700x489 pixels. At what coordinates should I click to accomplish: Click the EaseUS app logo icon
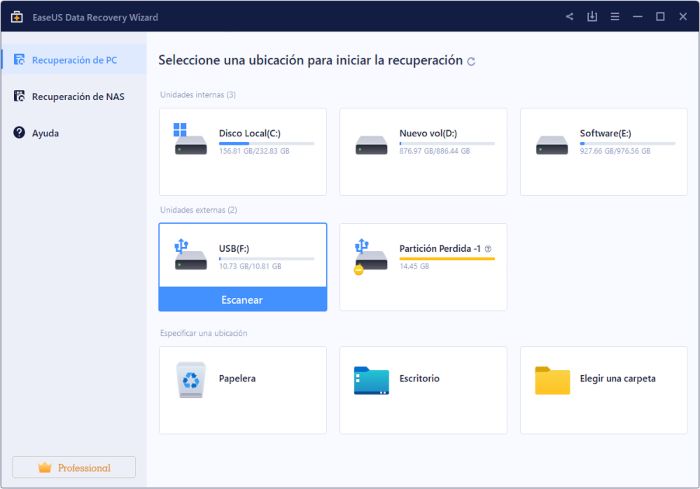tap(17, 17)
